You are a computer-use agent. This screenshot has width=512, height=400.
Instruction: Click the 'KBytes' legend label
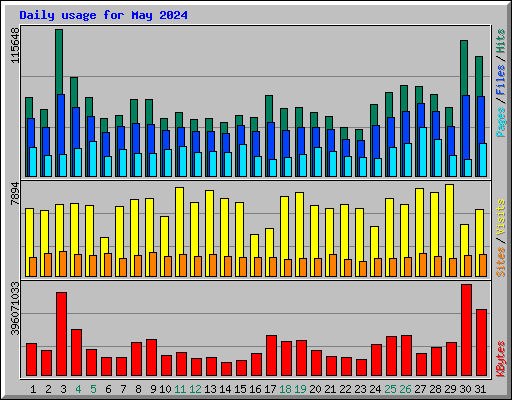[501, 359]
